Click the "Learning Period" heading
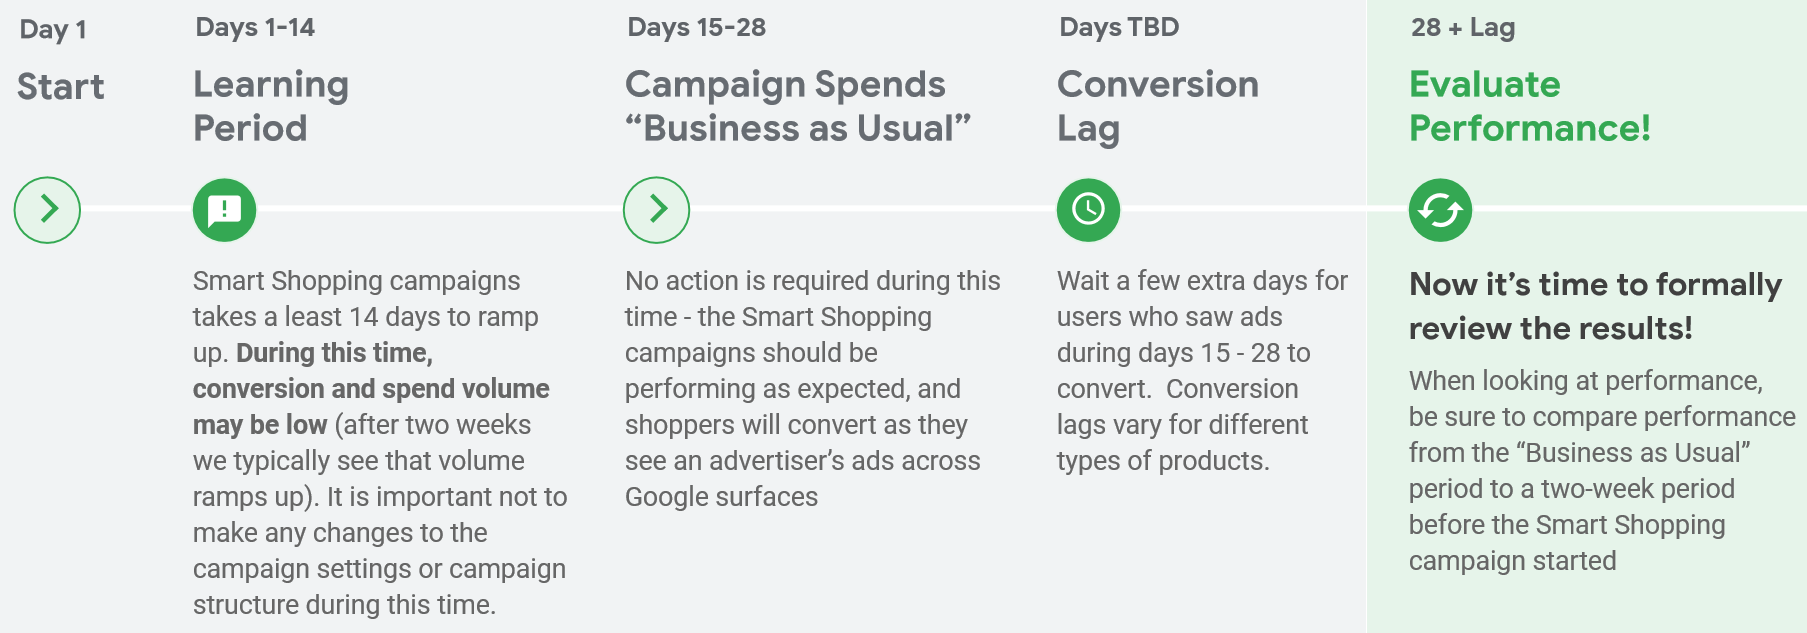This screenshot has height=633, width=1807. coord(271,106)
